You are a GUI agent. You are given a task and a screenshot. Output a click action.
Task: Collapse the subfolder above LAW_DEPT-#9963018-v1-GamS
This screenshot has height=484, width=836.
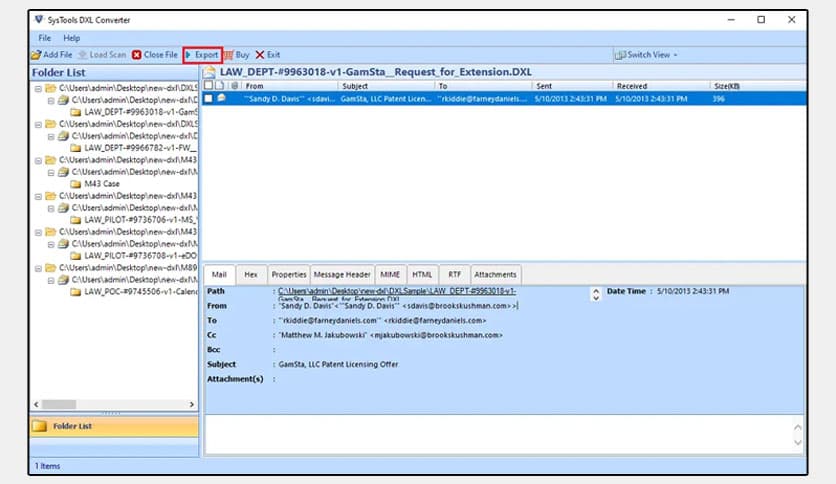tap(51, 100)
